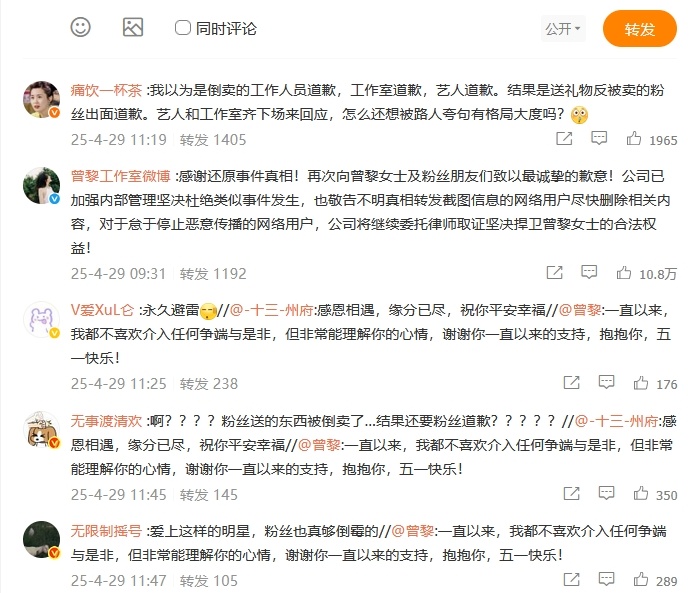The height and width of the screenshot is (593, 693).
Task: Click repost icon on 痛饮一杯茶 post
Action: pos(564,139)
